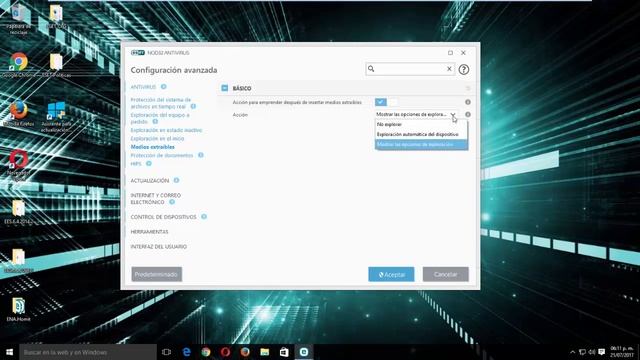Focus the settings search input field

410,69
